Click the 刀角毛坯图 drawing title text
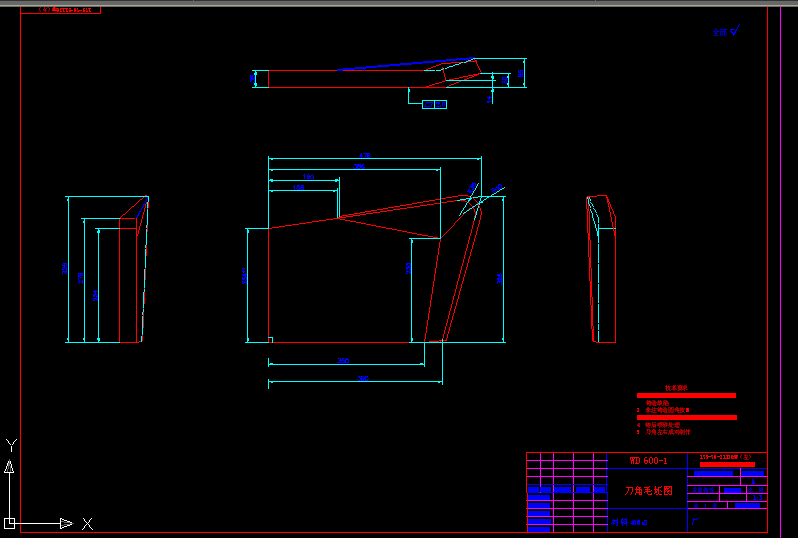The height and width of the screenshot is (538, 798). pyautogui.click(x=649, y=491)
